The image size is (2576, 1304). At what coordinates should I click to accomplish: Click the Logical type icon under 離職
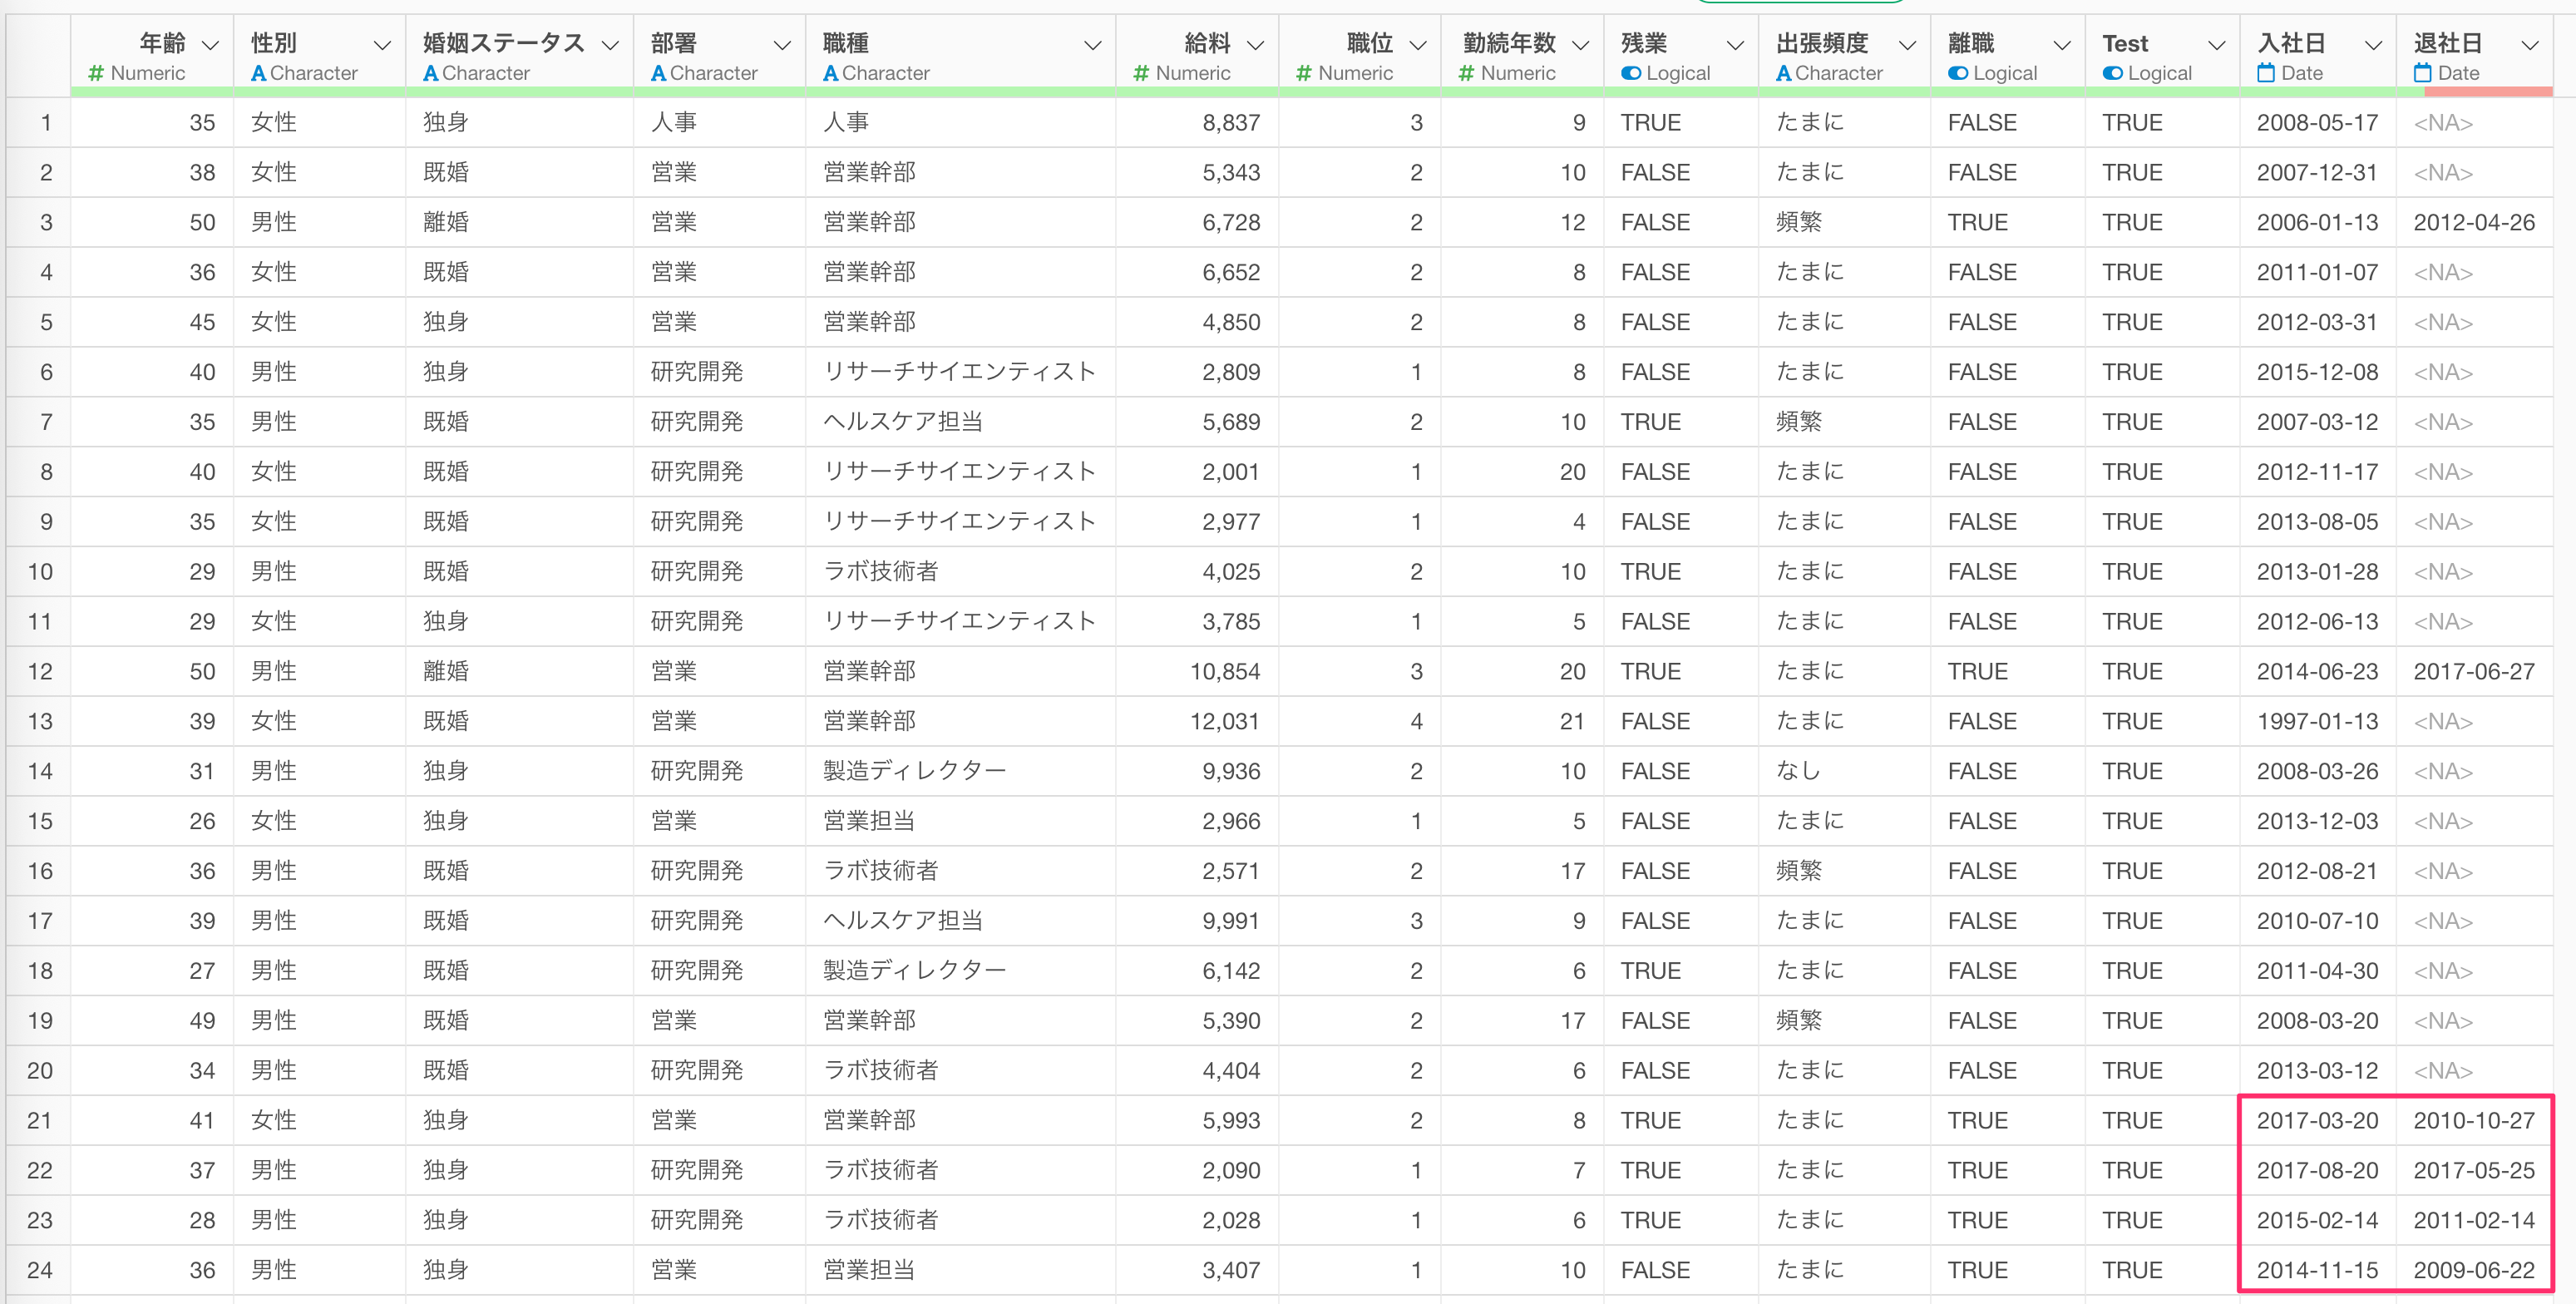(x=1958, y=73)
